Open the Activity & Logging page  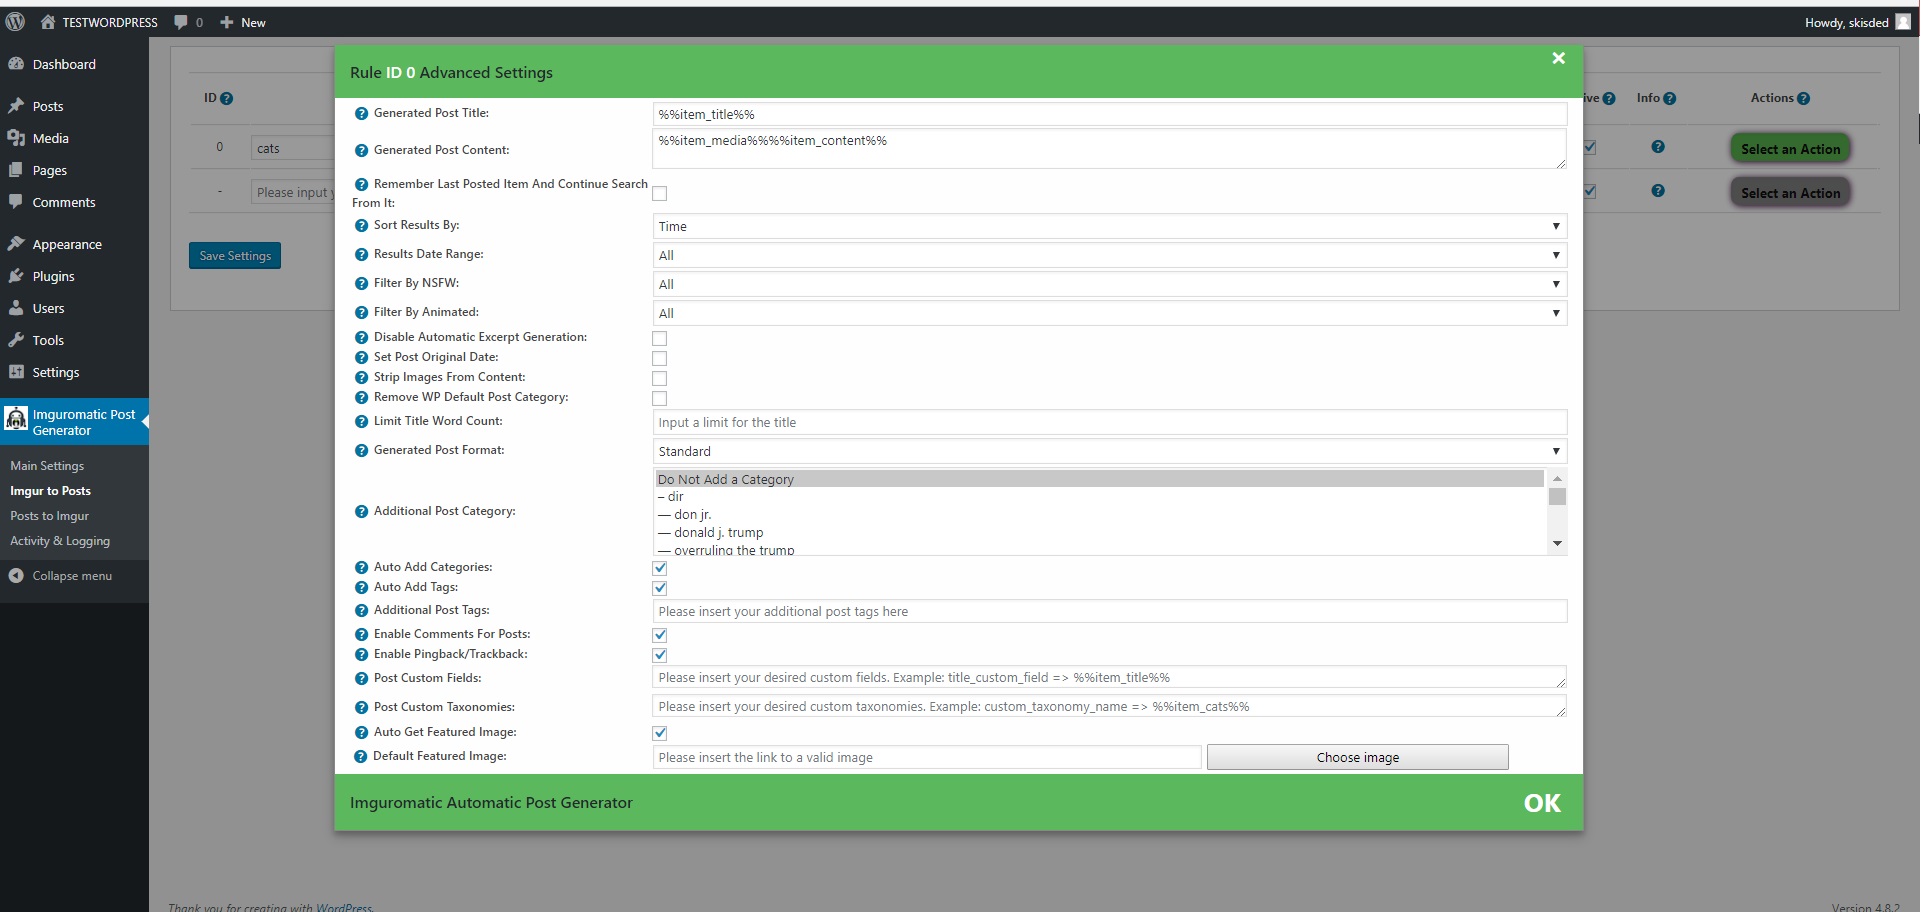click(59, 540)
